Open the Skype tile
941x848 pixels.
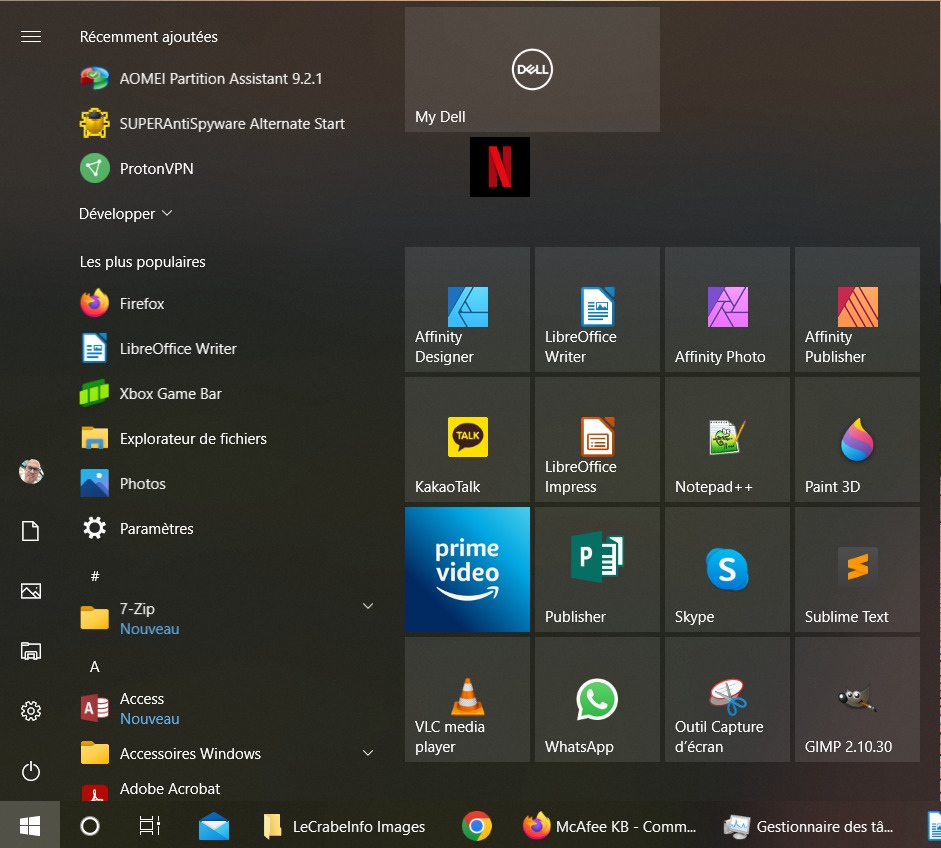point(727,570)
